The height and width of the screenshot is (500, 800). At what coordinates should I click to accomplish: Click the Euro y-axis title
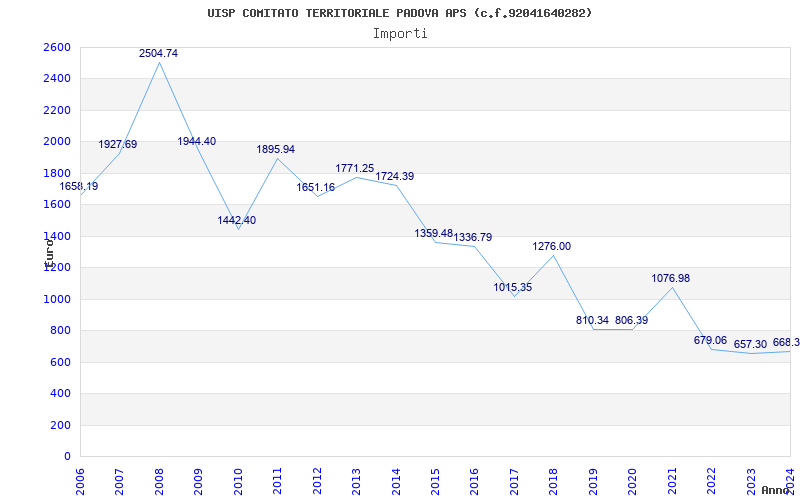49,253
